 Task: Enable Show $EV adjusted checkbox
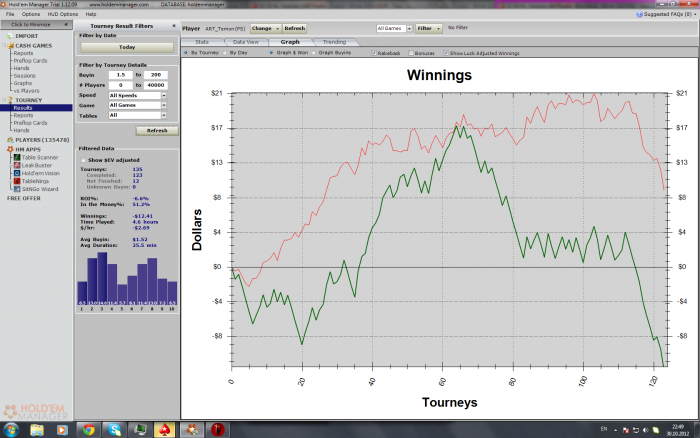tap(83, 160)
